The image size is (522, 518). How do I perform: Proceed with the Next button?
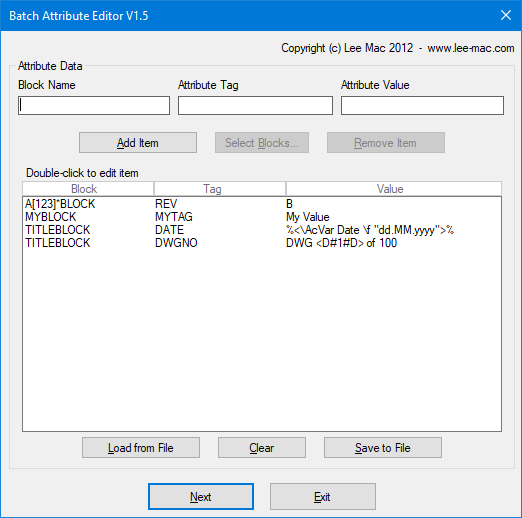(201, 497)
